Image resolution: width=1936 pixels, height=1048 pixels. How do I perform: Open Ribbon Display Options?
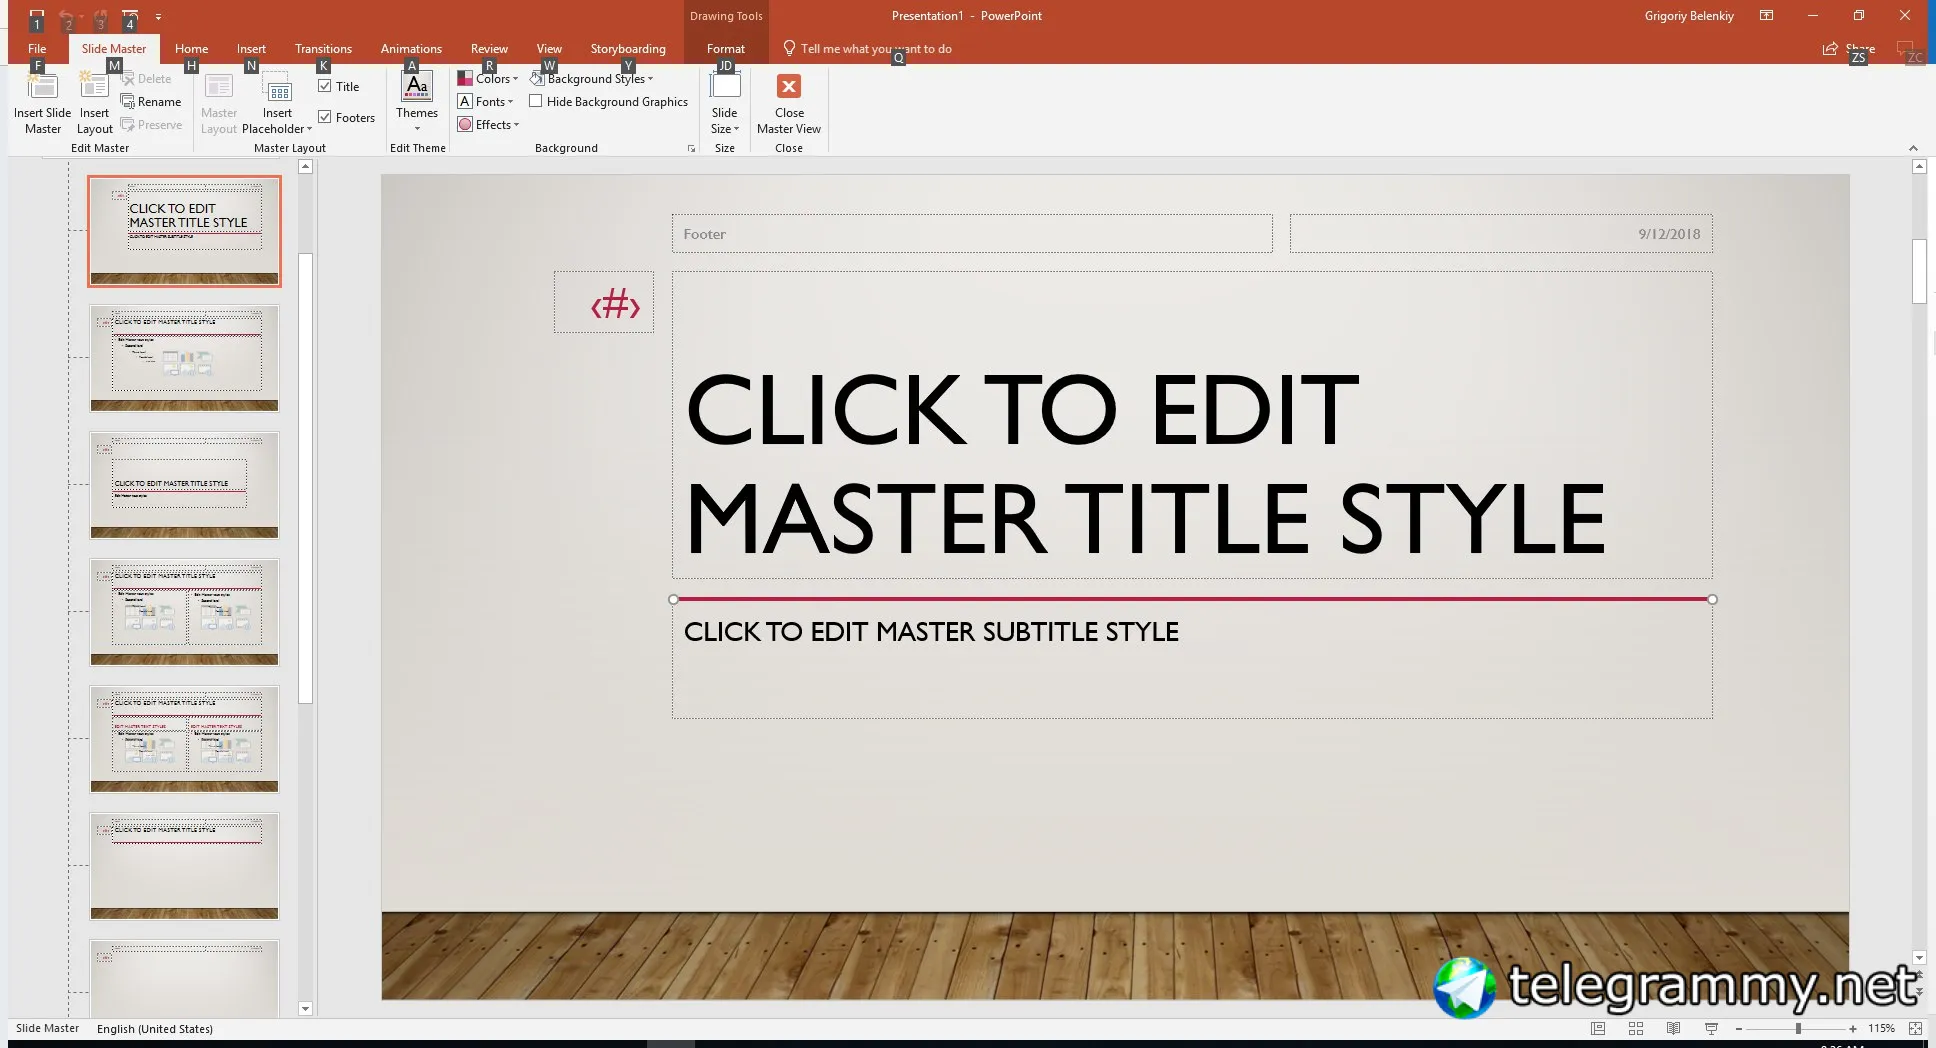pyautogui.click(x=1767, y=16)
